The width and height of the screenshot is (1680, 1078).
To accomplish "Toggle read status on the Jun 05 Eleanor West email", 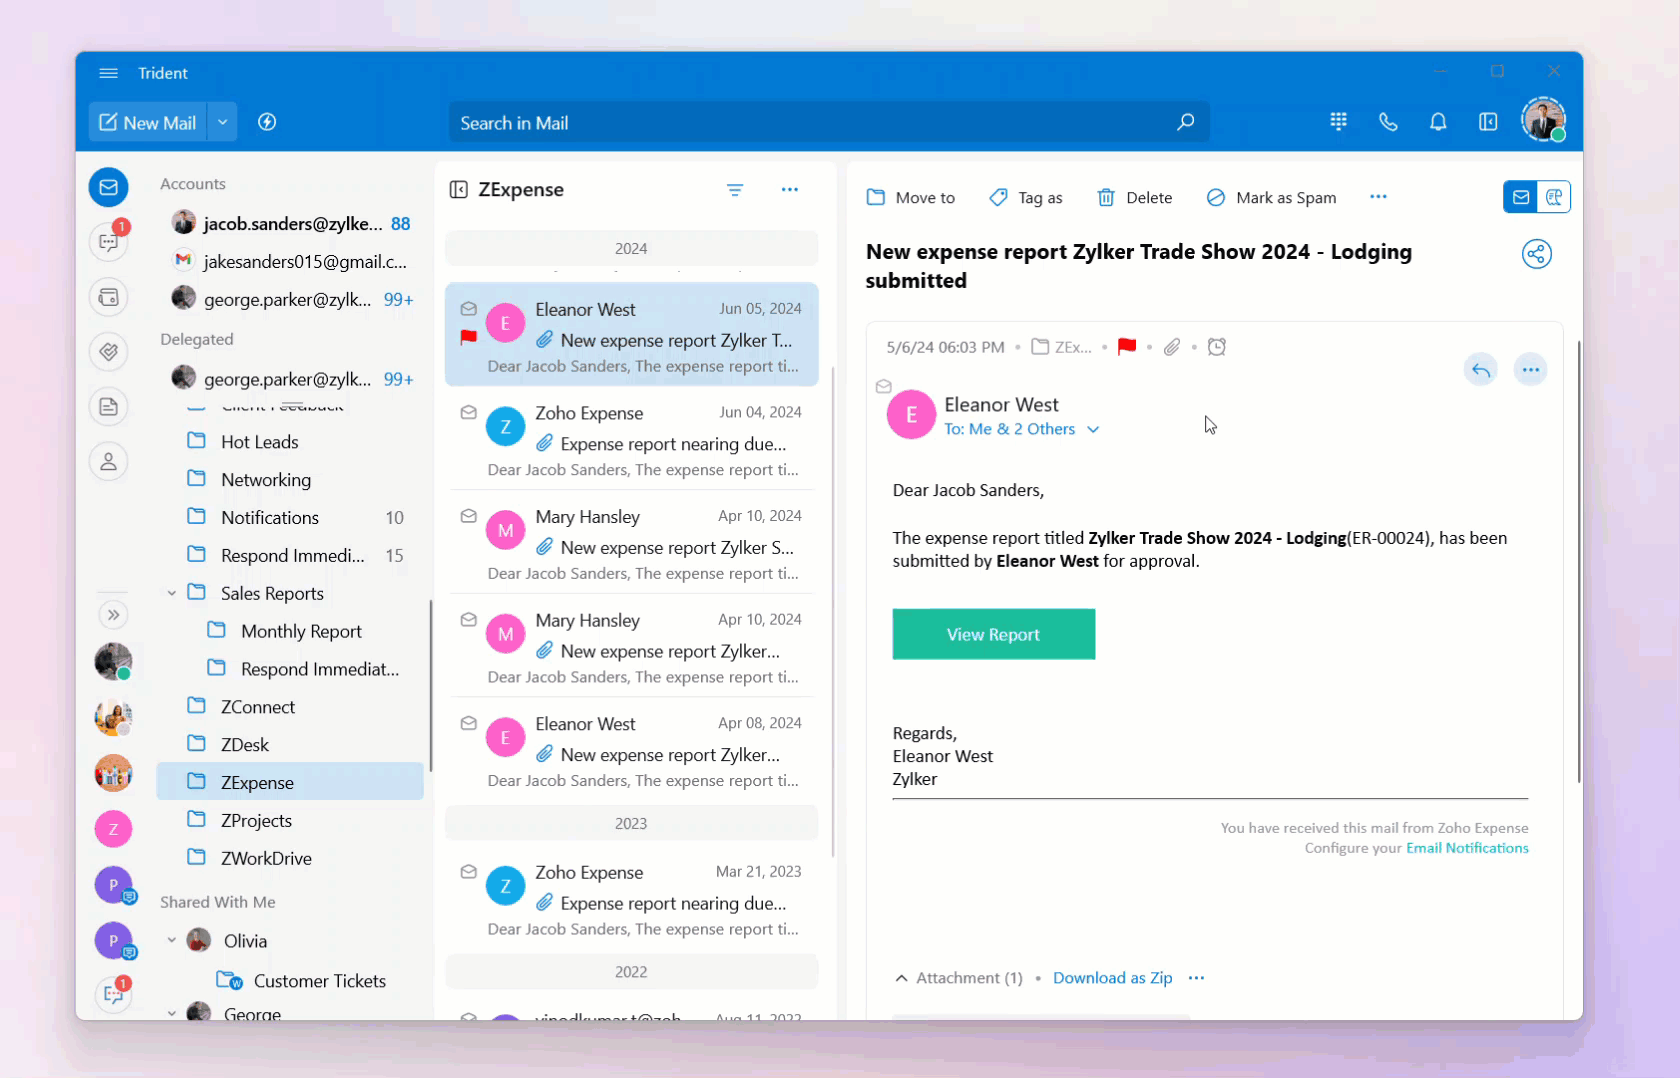I will (468, 309).
